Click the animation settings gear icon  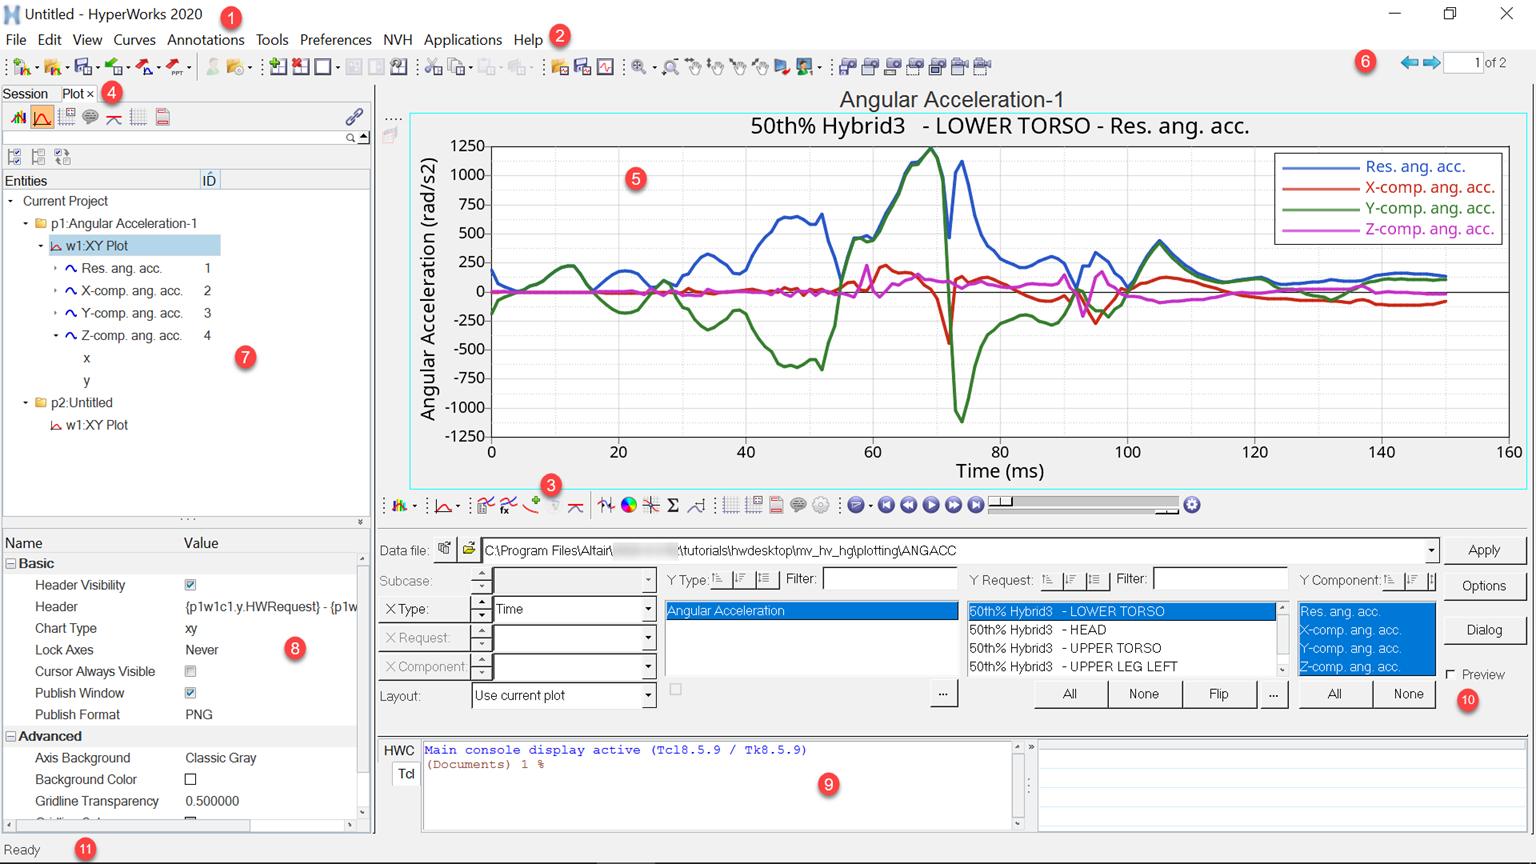tap(1192, 506)
